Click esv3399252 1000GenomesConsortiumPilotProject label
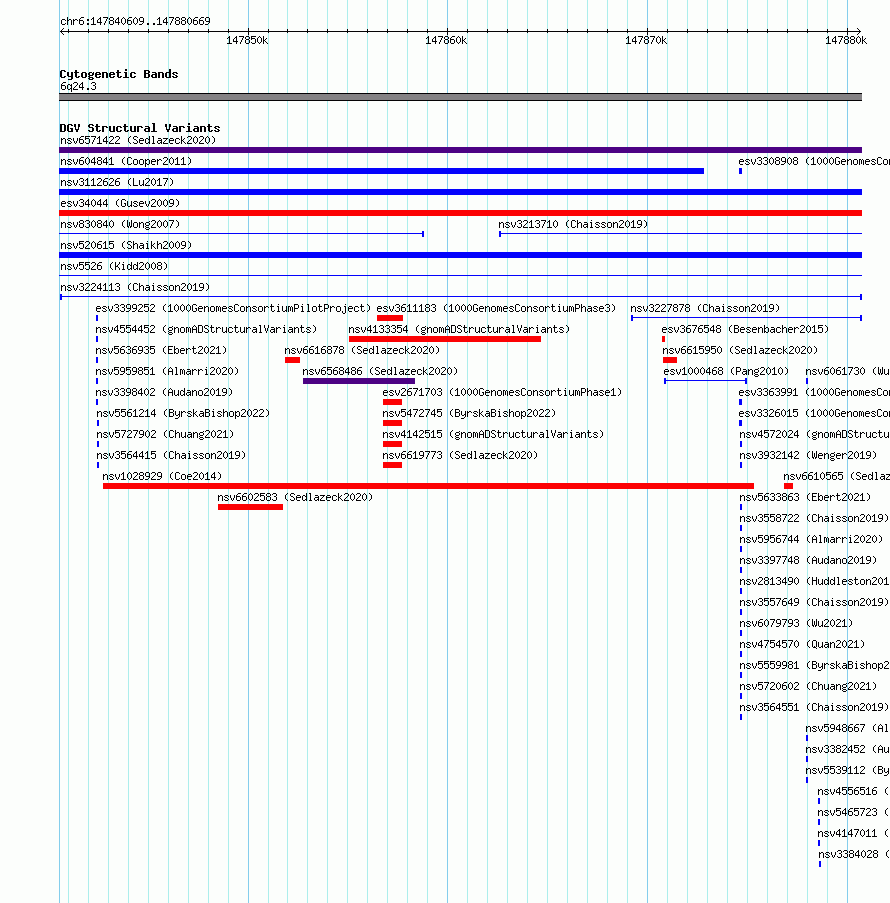Viewport: 890px width, 903px height. [233, 308]
